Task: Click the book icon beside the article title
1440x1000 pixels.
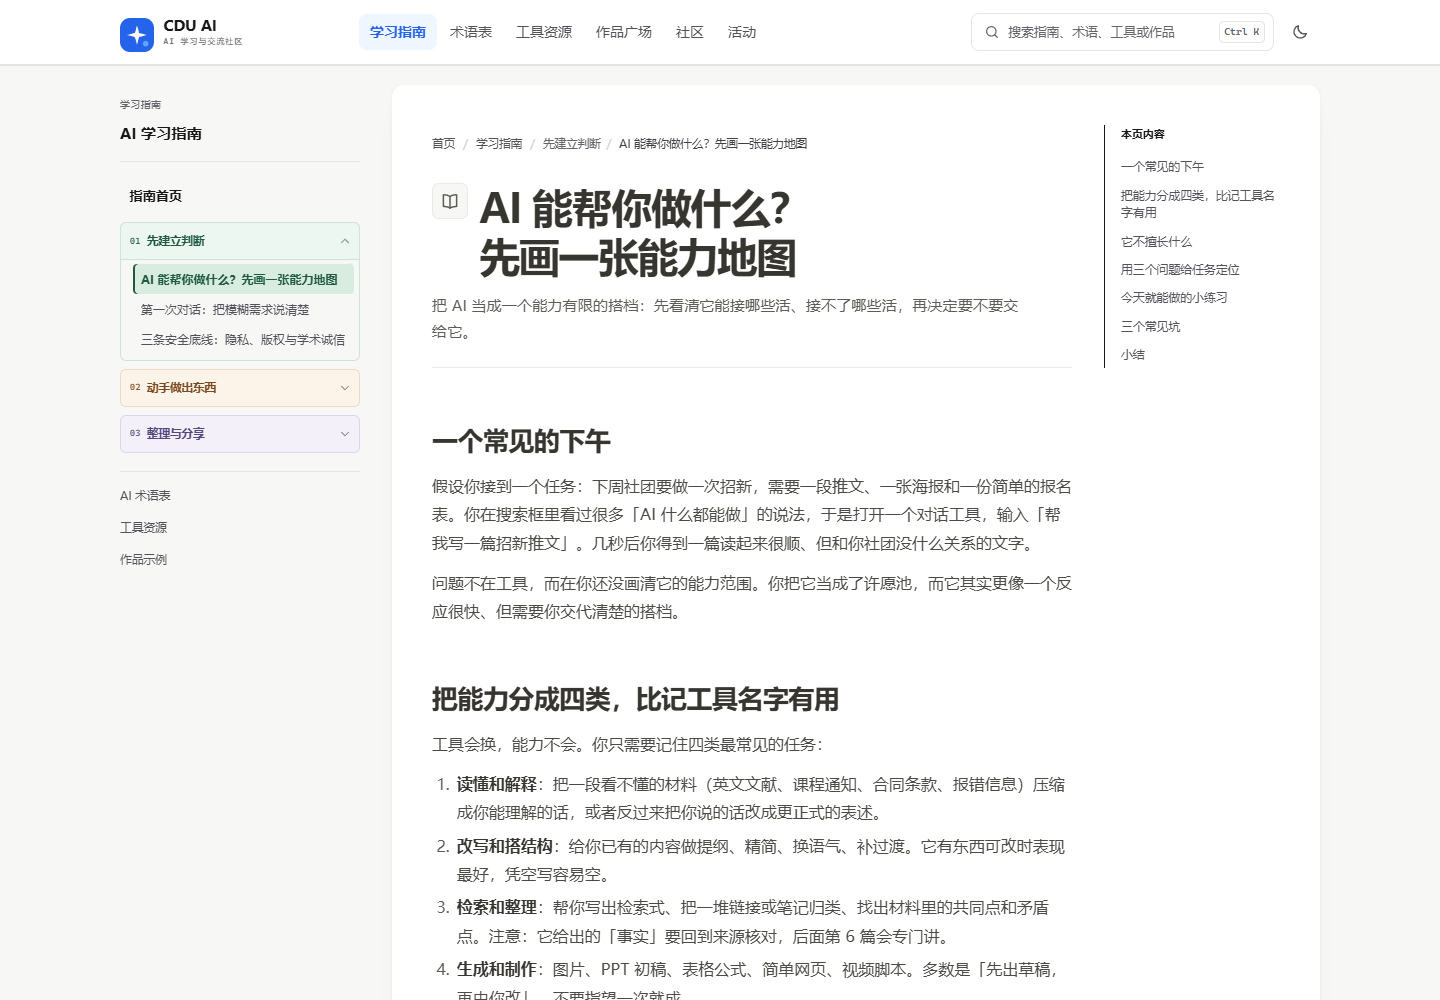Action: point(450,201)
